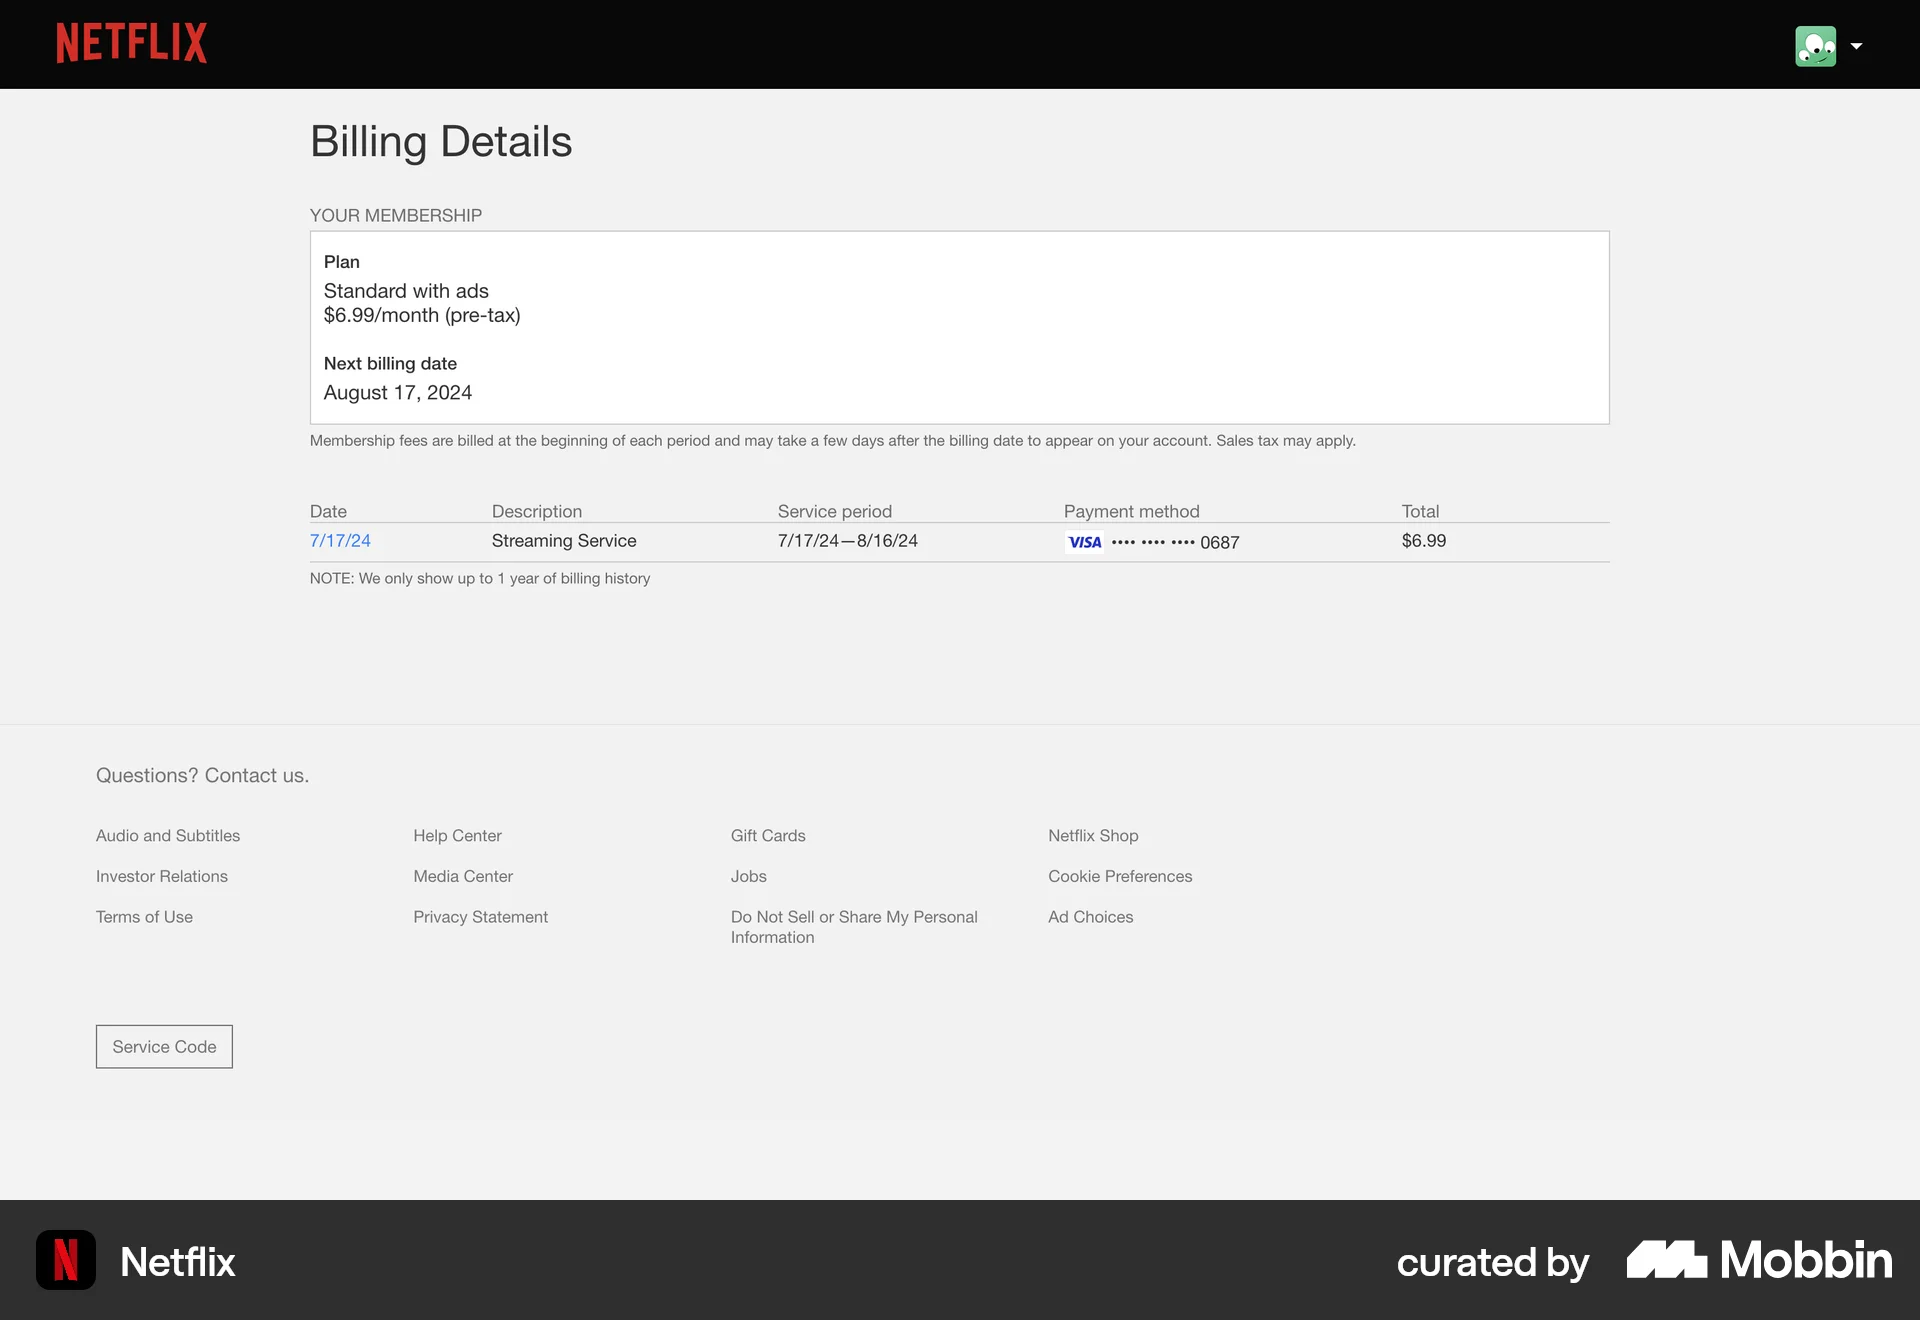Click the Service Code button
Viewport: 1920px width, 1320px height.
(x=163, y=1046)
